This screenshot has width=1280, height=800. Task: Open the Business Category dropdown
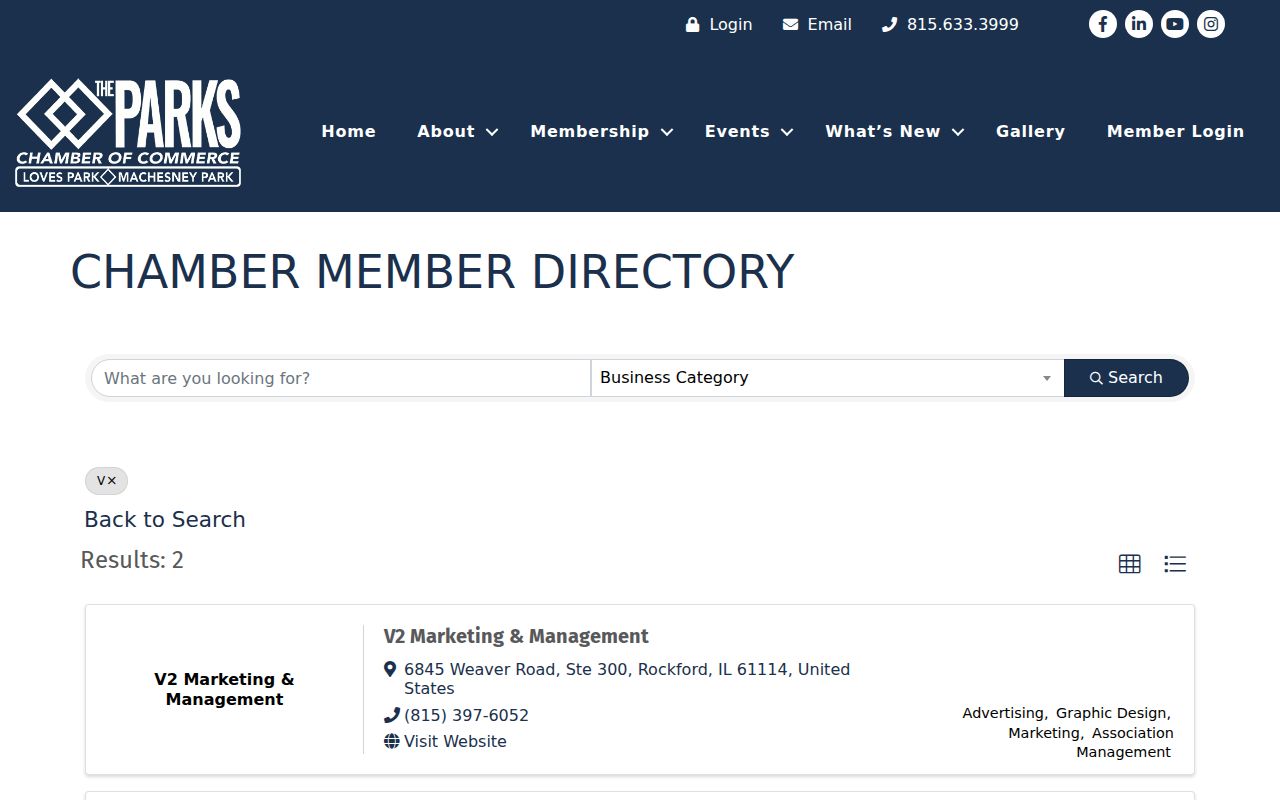point(827,378)
